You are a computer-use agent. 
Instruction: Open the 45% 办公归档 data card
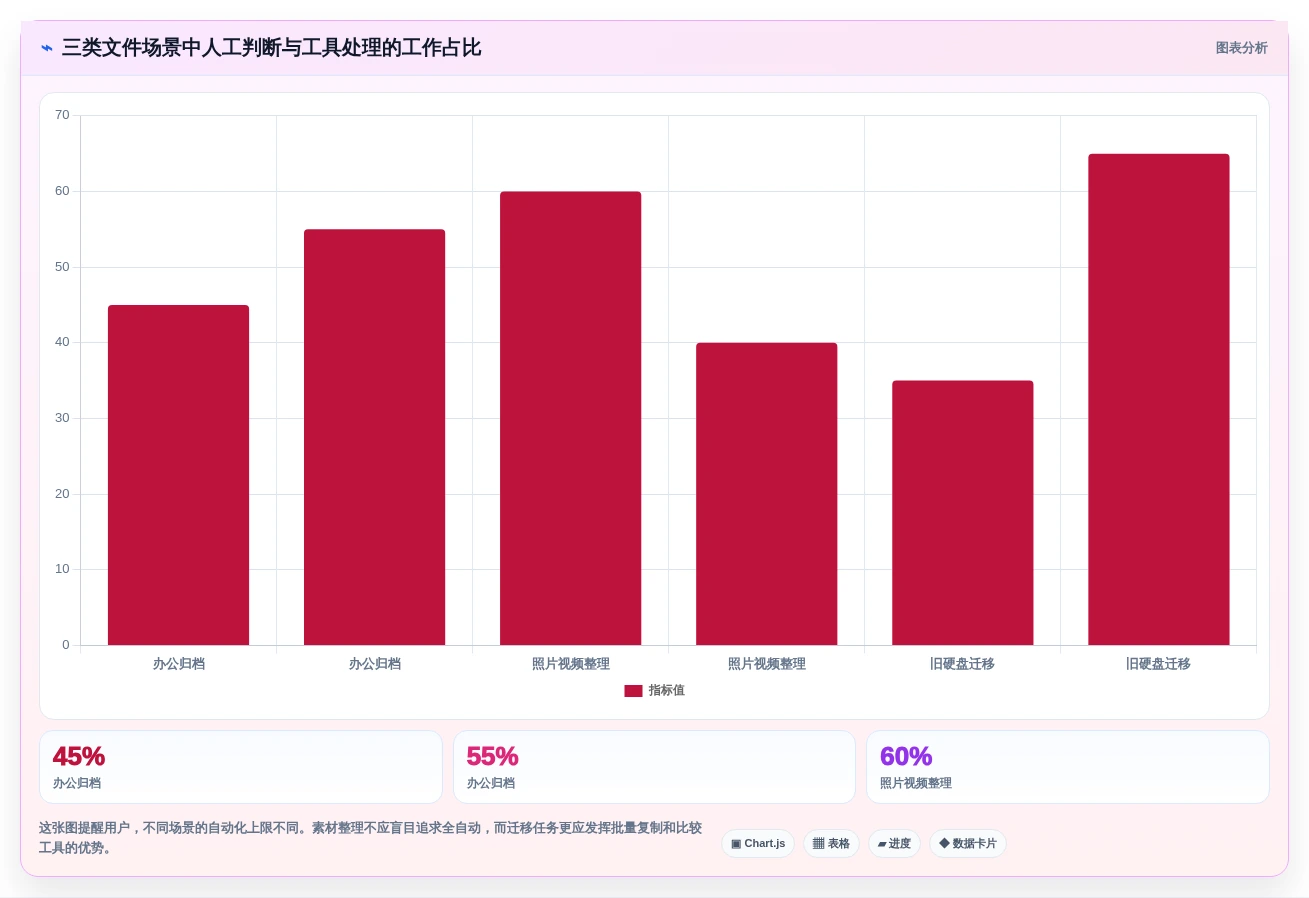[x=241, y=767]
